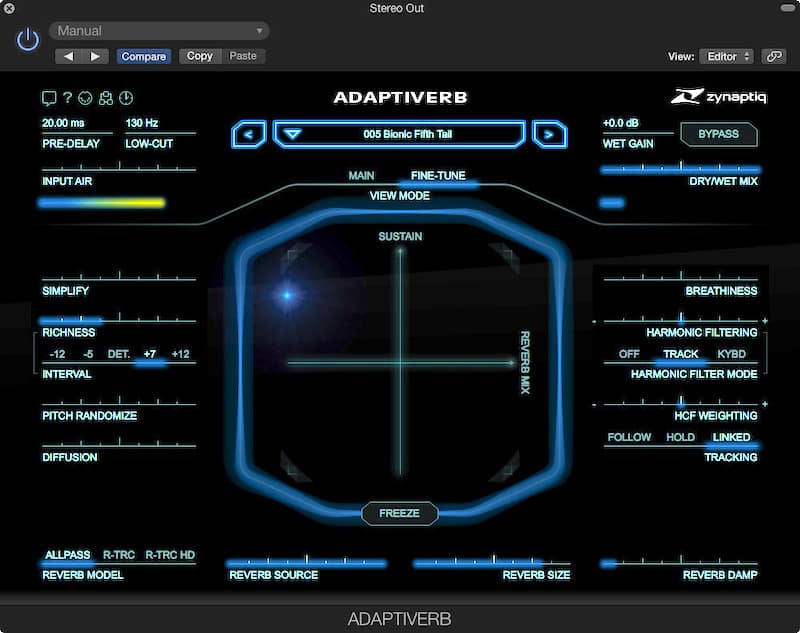
Task: Go to next Adaptiverb preset arrow
Action: 549,135
